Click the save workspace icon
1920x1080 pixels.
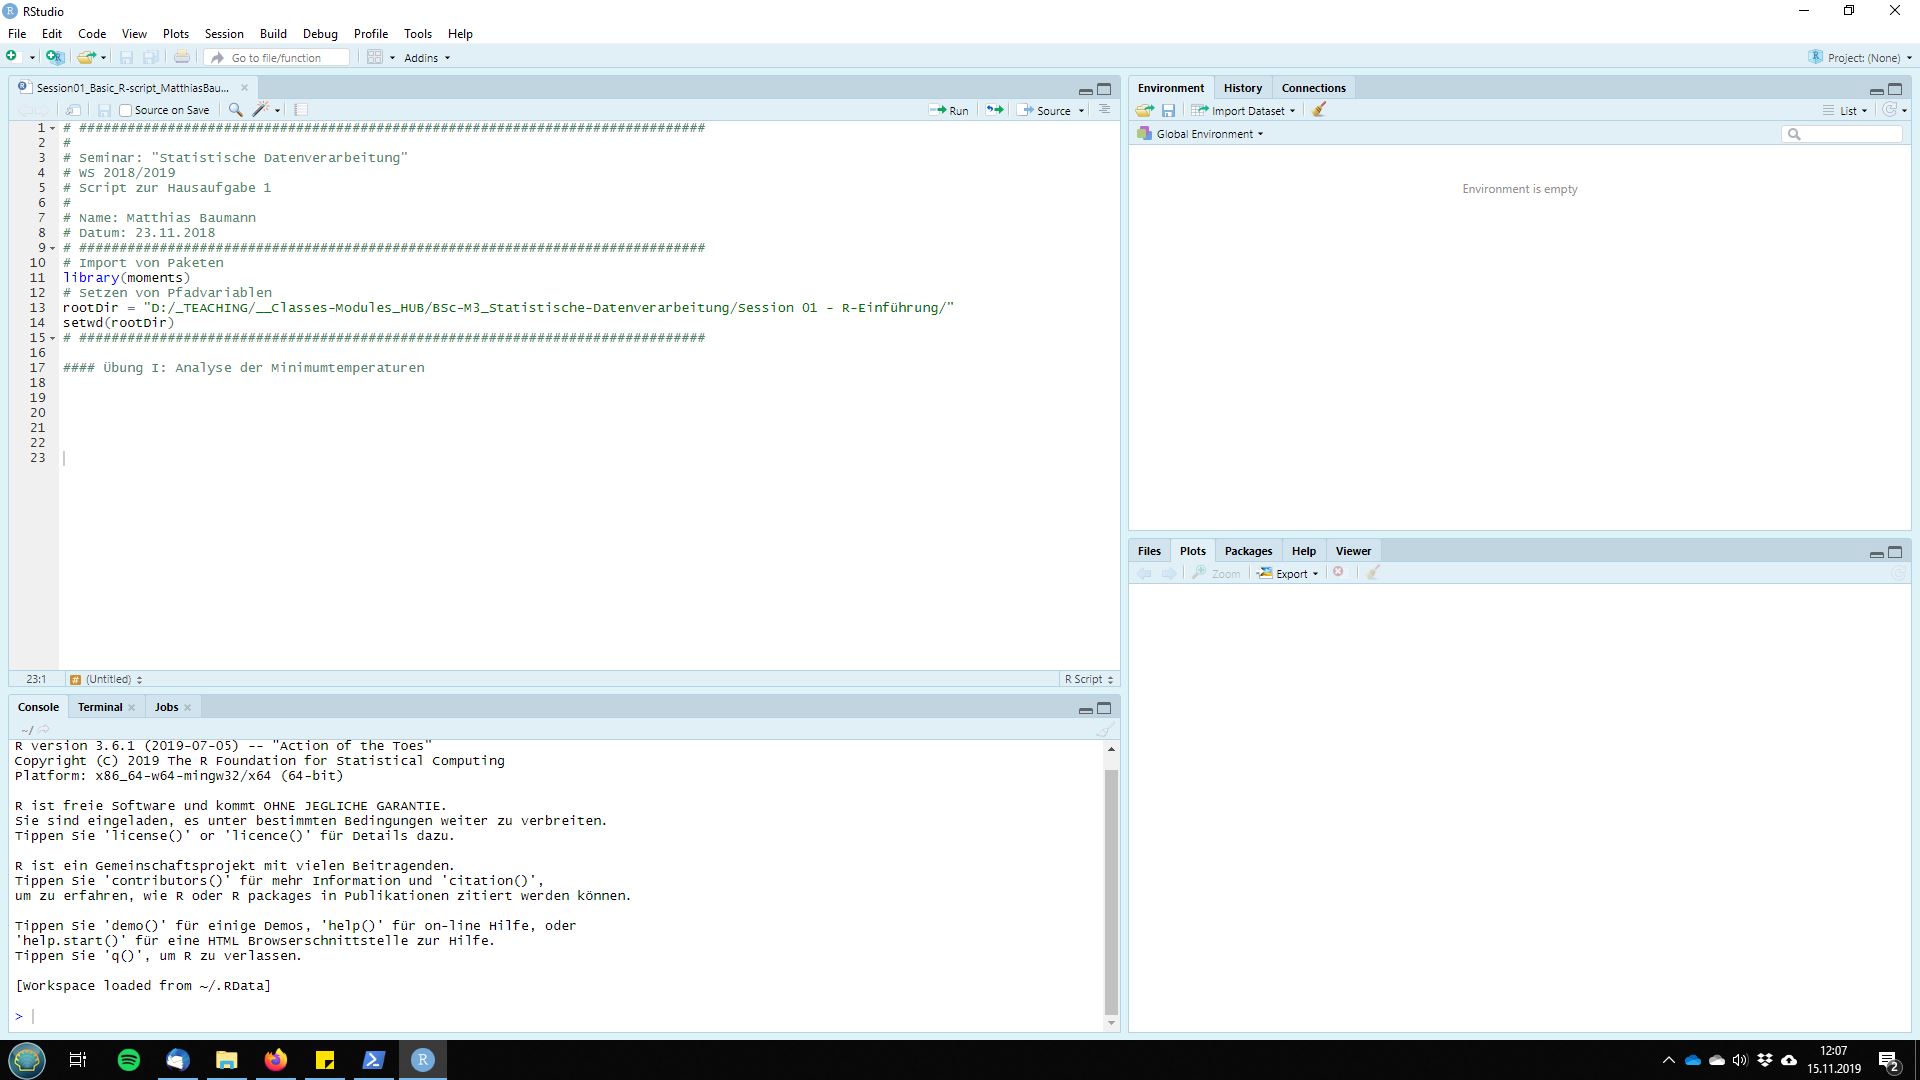pos(1168,110)
